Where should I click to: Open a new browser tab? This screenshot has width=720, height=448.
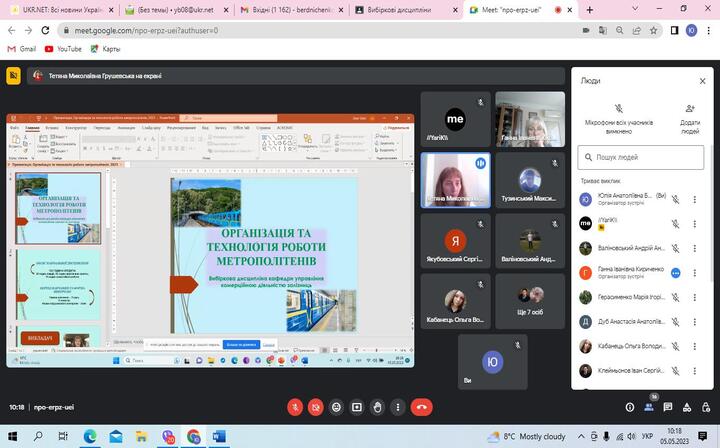point(590,10)
